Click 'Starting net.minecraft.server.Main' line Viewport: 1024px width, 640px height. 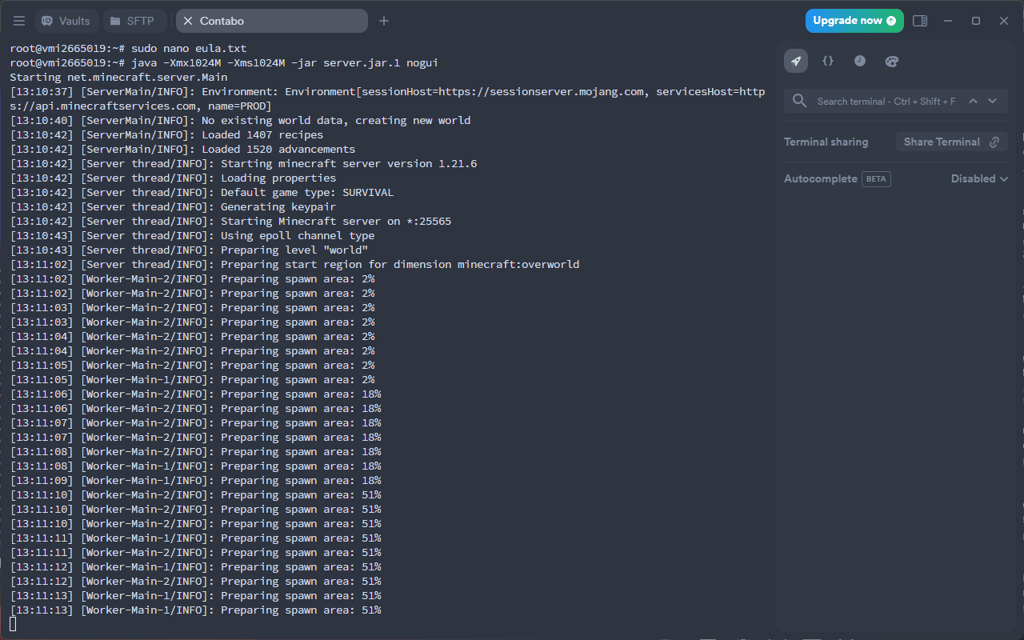tap(118, 77)
